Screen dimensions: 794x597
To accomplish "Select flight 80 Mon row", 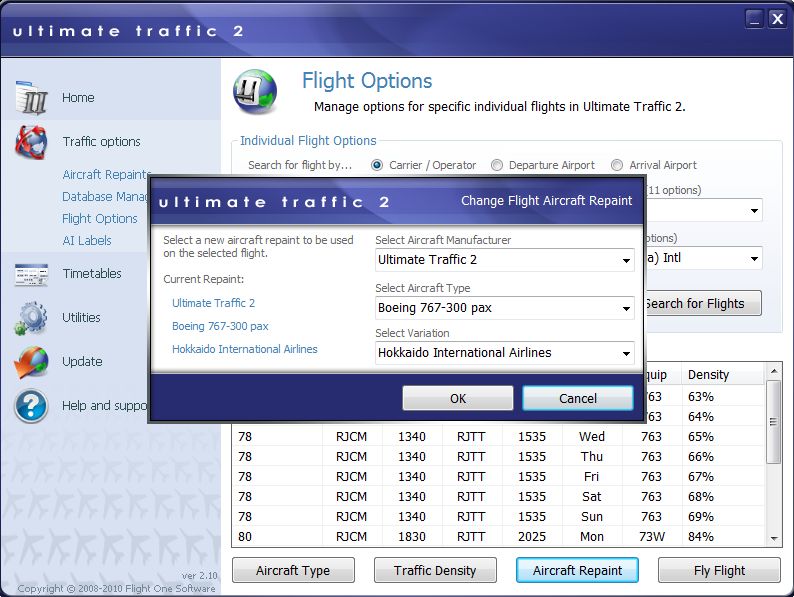I will [x=498, y=536].
